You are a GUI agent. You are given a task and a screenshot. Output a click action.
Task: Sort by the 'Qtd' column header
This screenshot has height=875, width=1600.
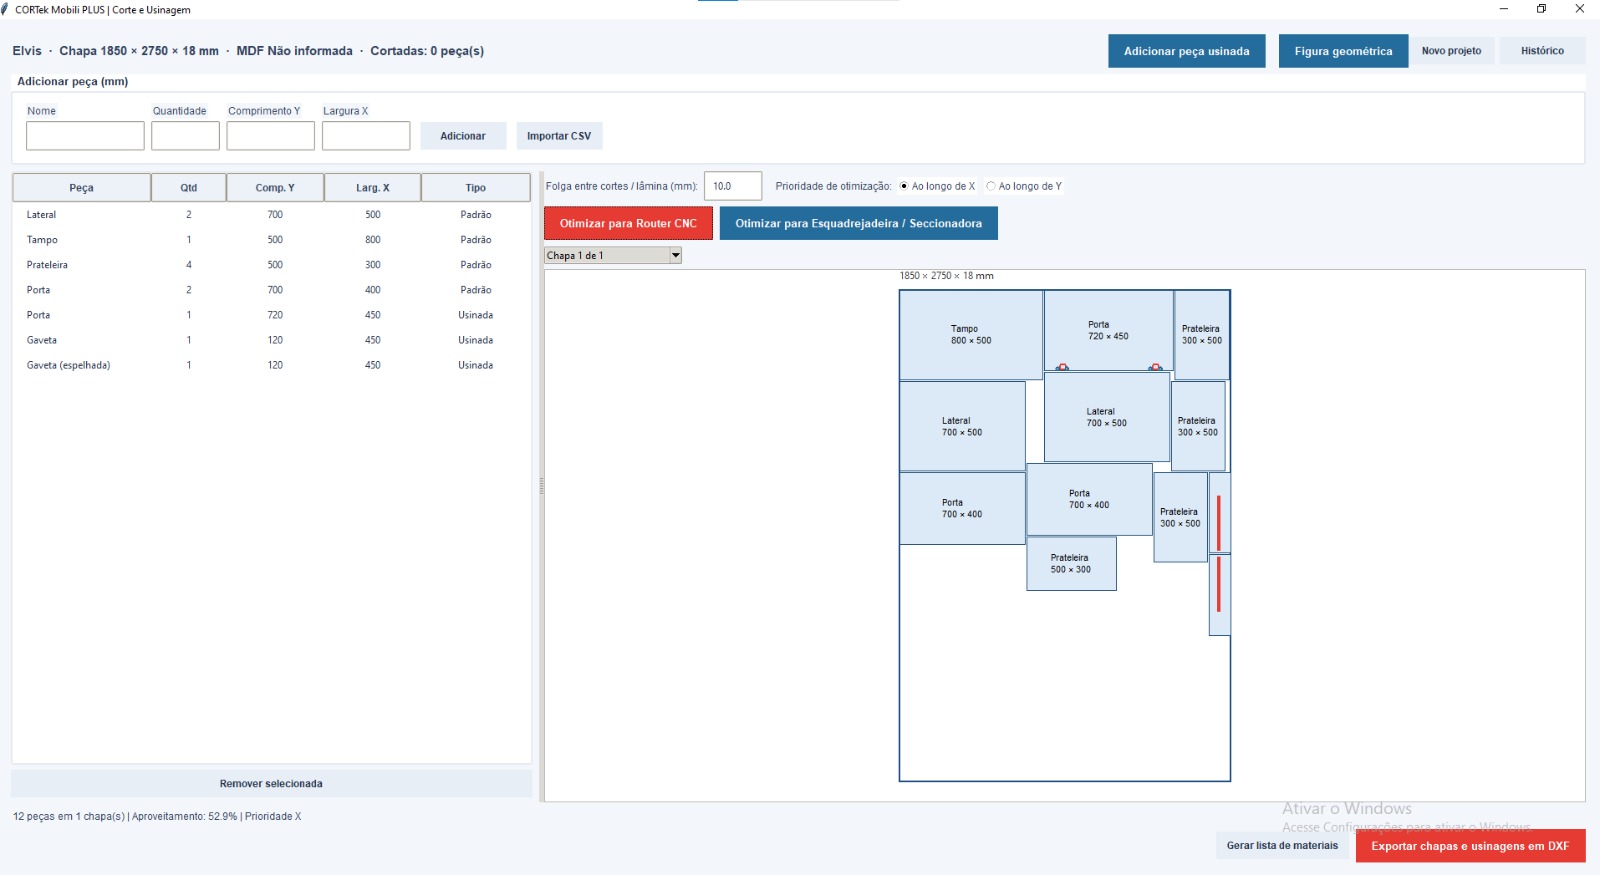[x=189, y=188]
